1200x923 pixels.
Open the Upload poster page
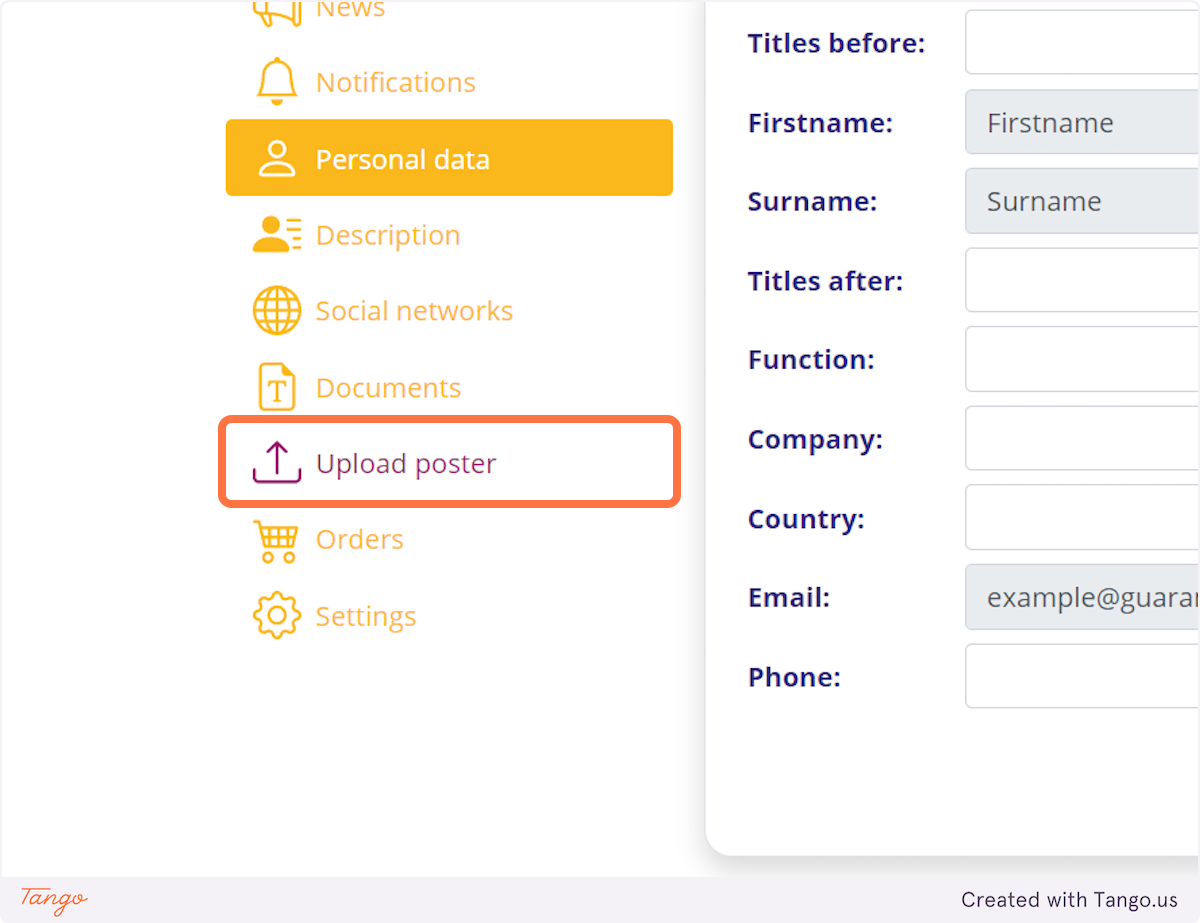(406, 463)
